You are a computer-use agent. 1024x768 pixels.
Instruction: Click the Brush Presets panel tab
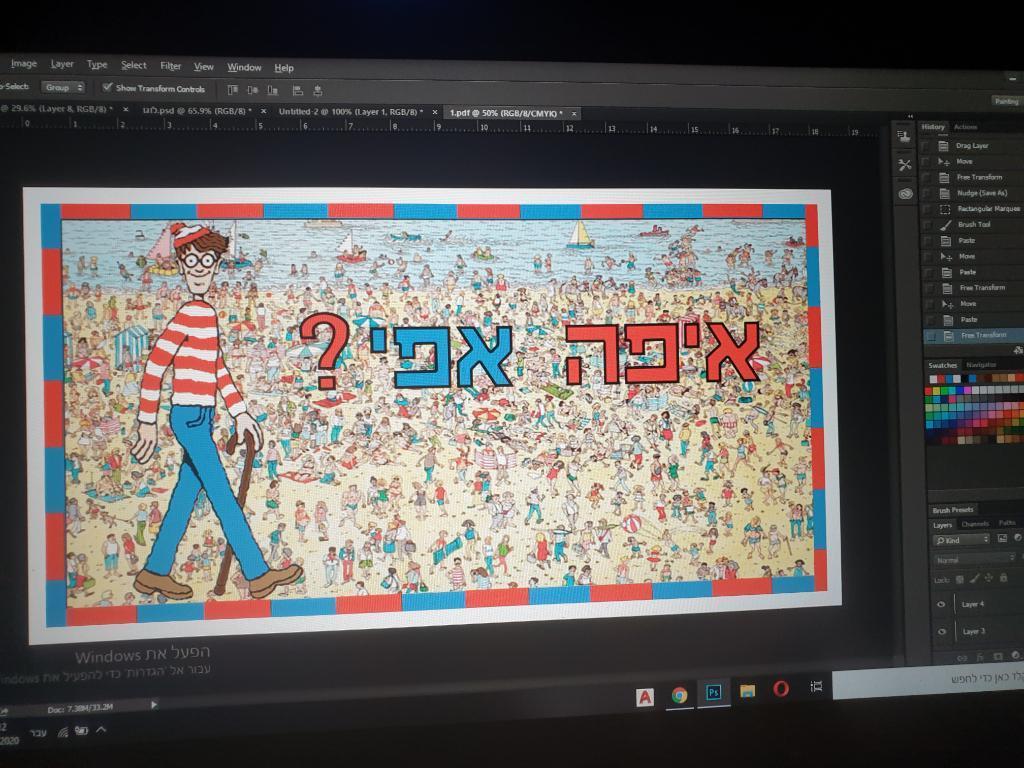[953, 510]
